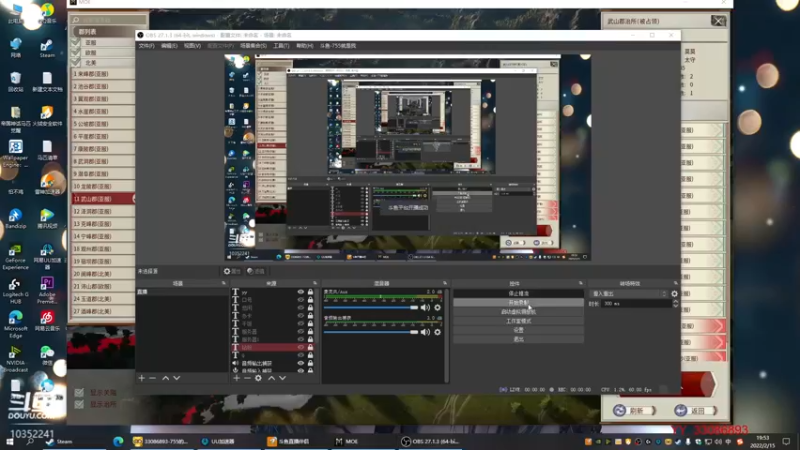The width and height of the screenshot is (800, 450).
Task: Open the GeForce Experience desktop icon
Action: coord(15,256)
